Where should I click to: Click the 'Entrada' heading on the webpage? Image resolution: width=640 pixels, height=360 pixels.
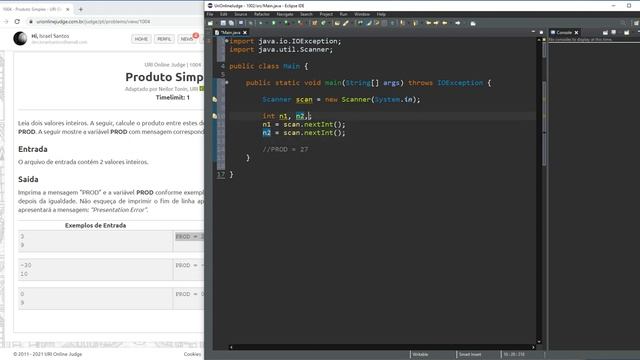point(33,149)
